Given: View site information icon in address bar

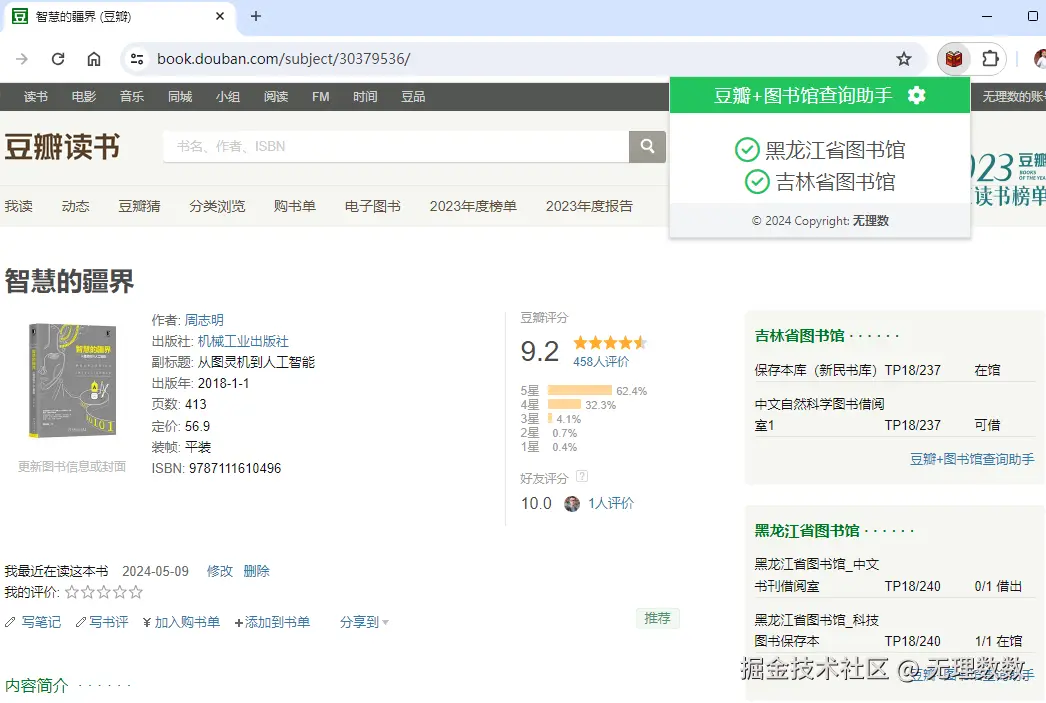Looking at the screenshot, I should pyautogui.click(x=137, y=59).
